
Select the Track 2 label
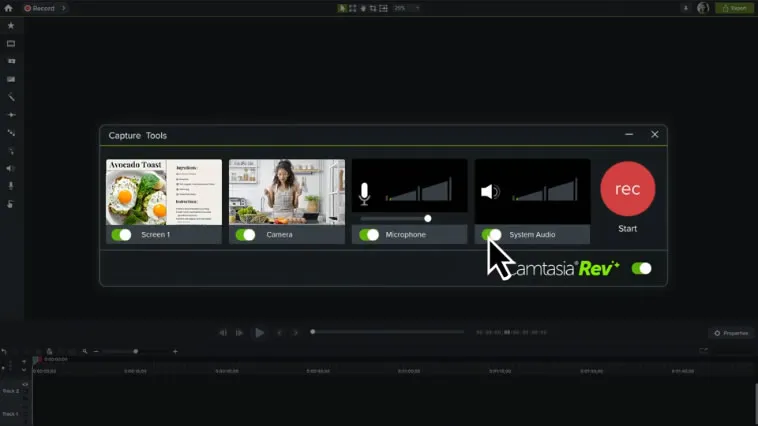pos(11,391)
